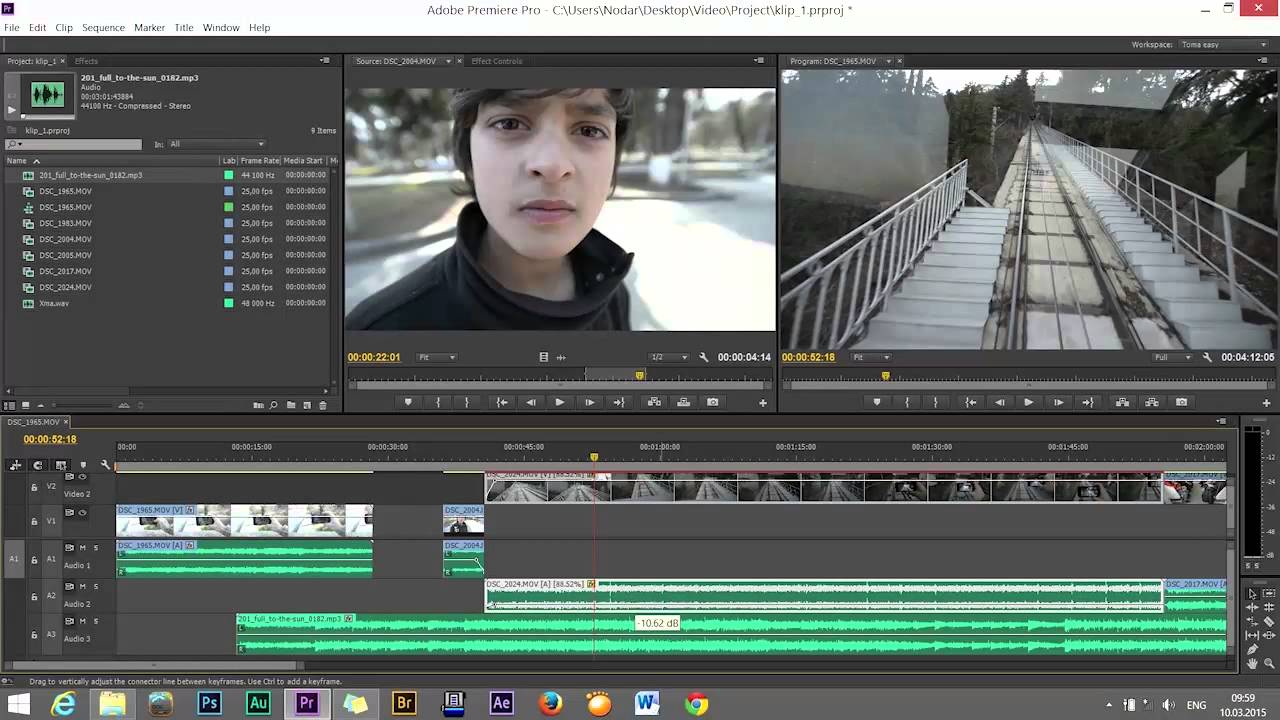This screenshot has height=720, width=1280.
Task: Open Program monitor settings wrench
Action: point(1207,357)
